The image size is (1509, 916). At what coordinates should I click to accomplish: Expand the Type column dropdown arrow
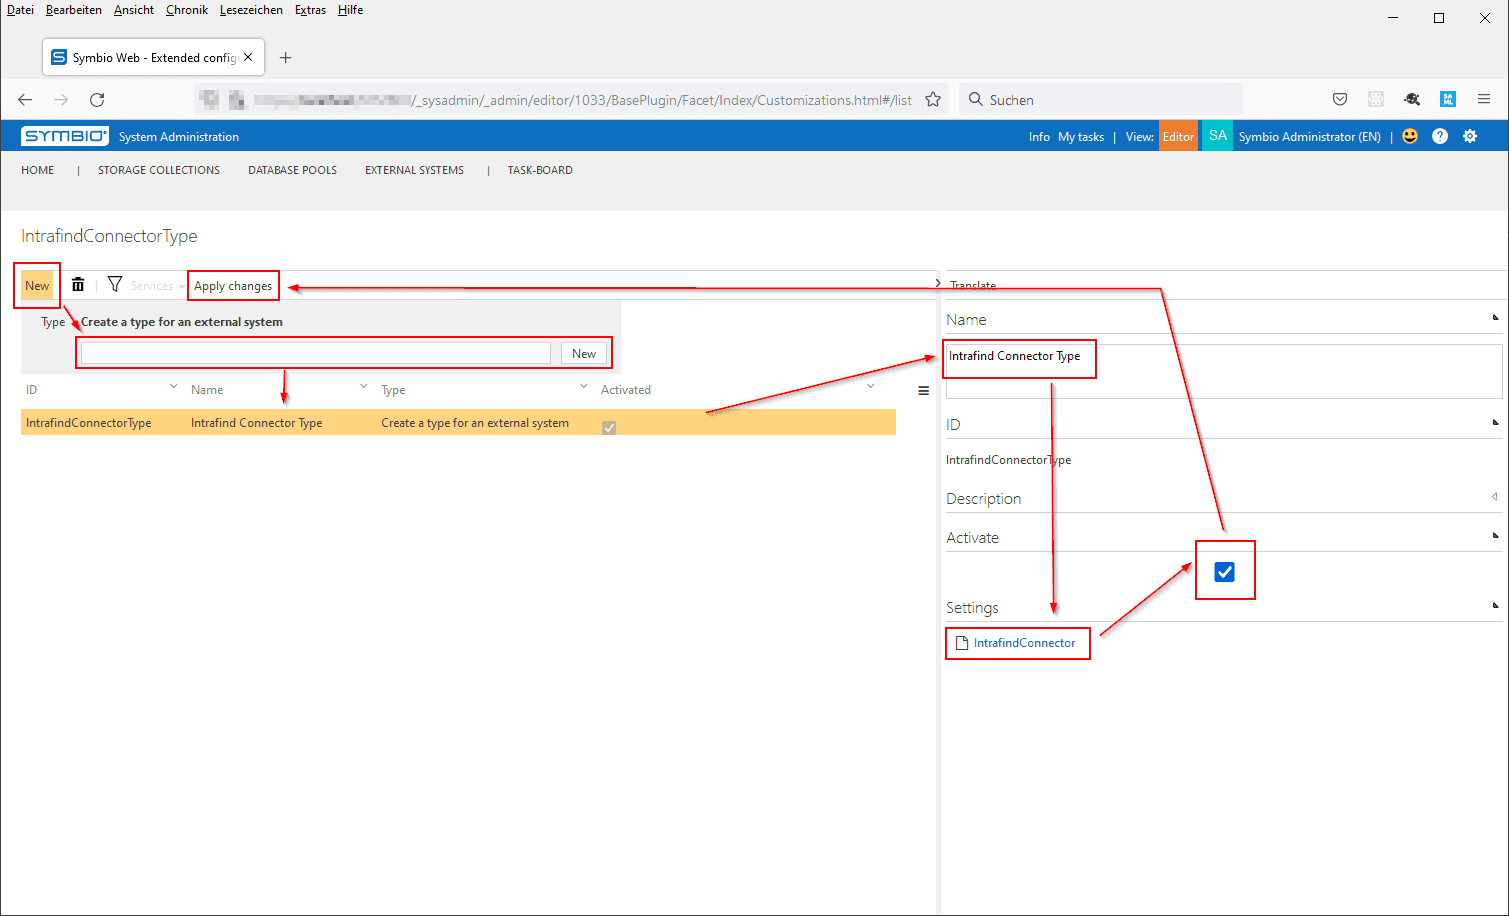click(x=583, y=387)
